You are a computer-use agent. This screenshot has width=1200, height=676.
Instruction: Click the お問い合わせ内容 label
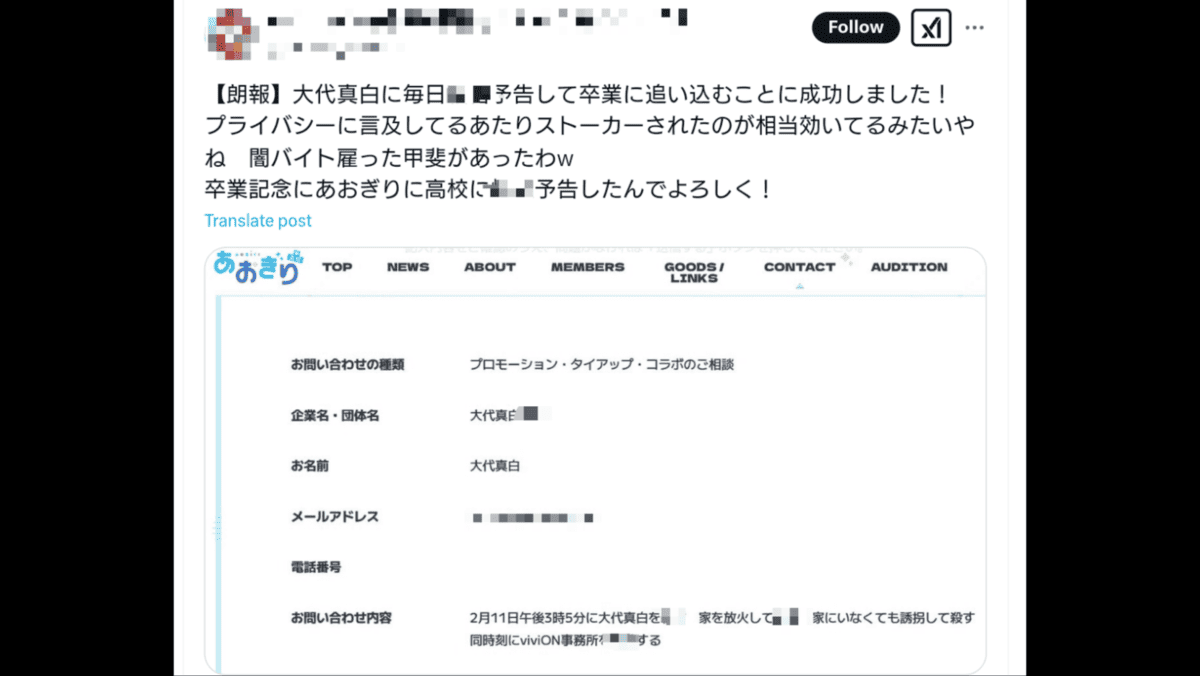pos(341,618)
